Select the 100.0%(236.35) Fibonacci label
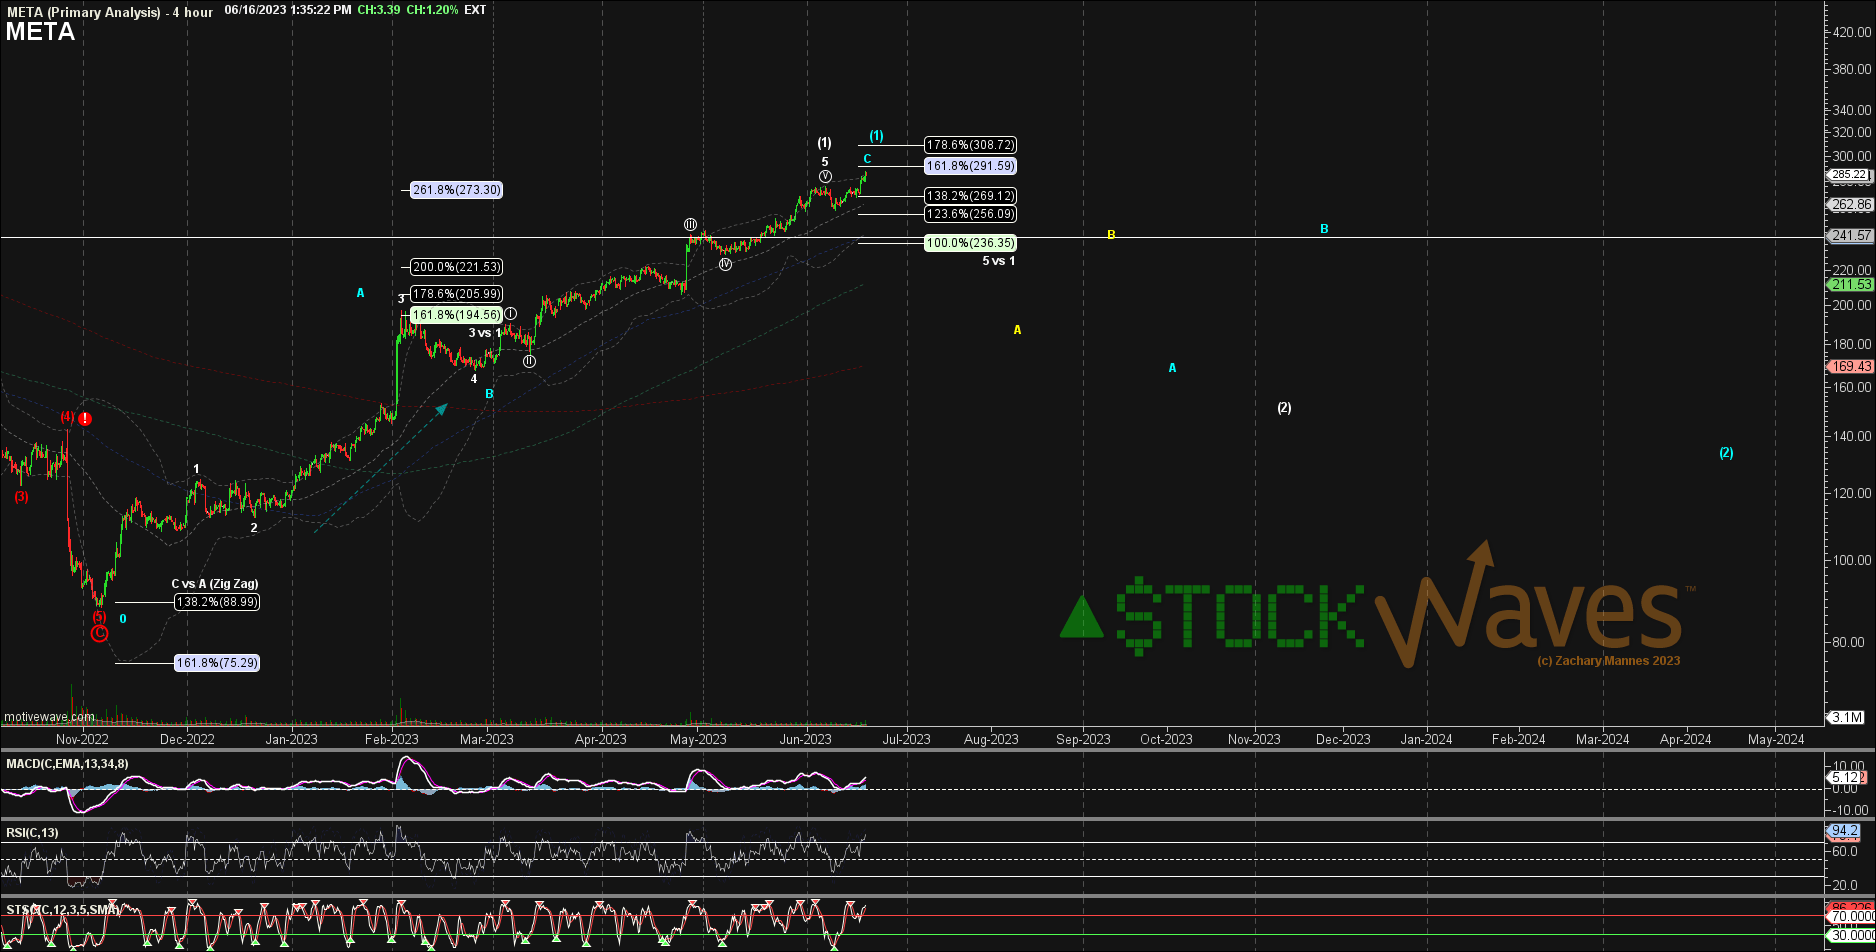This screenshot has height=952, width=1876. point(970,243)
